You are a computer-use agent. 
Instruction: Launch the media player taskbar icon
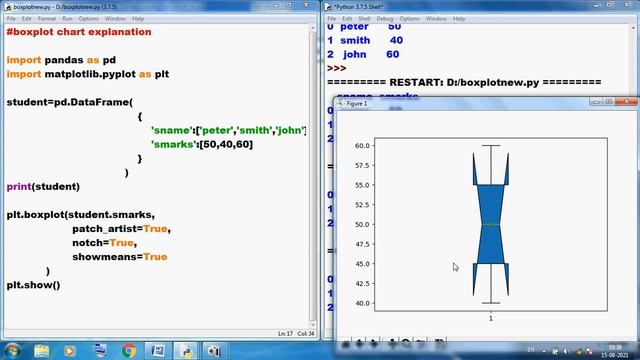click(69, 351)
